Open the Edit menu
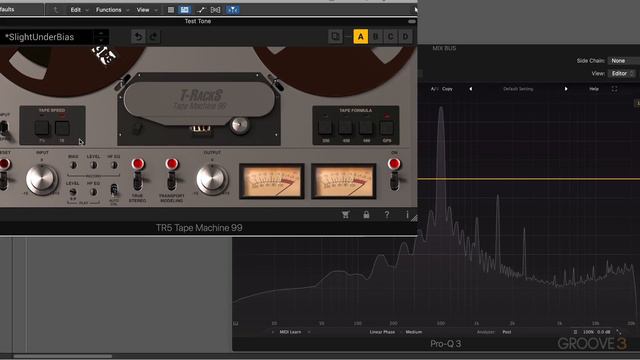640x360 pixels. (x=76, y=10)
